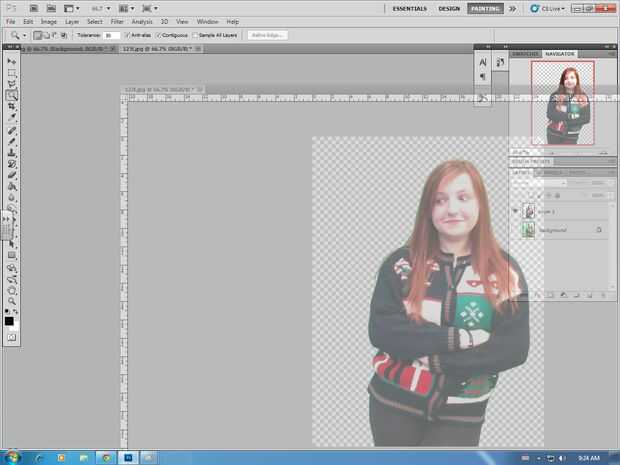
Task: Select the 3D Object Rotate tool
Action: pos(12,268)
